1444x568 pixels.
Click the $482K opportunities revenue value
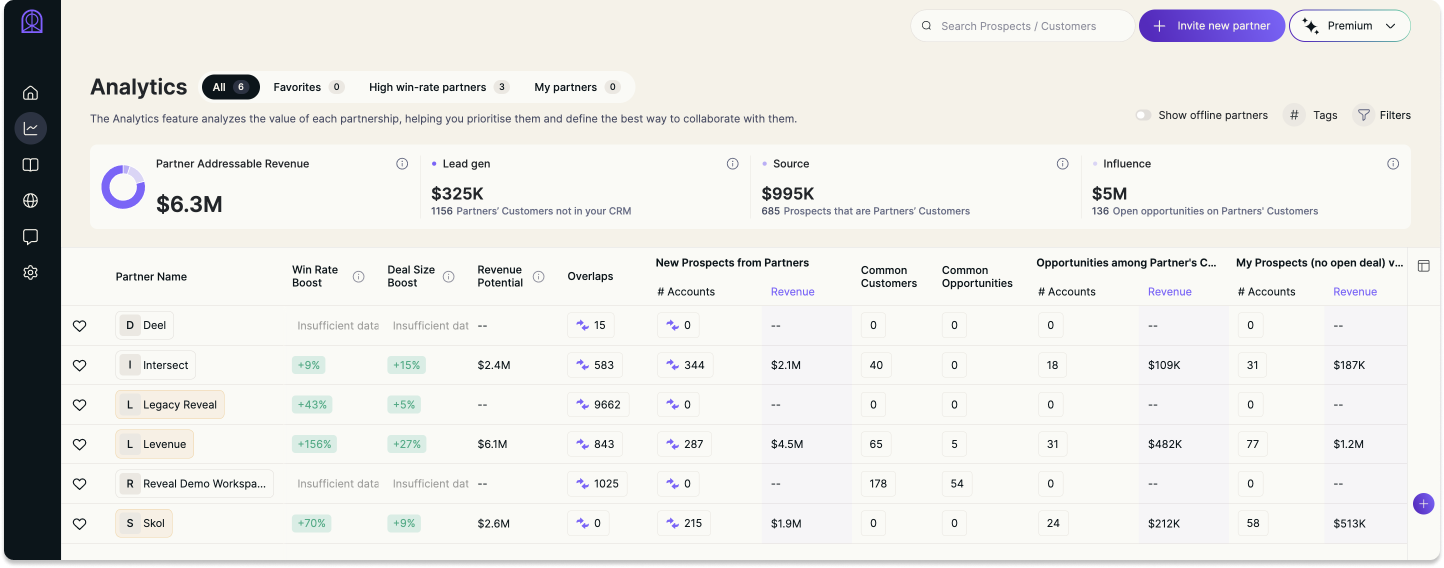click(x=1166, y=444)
